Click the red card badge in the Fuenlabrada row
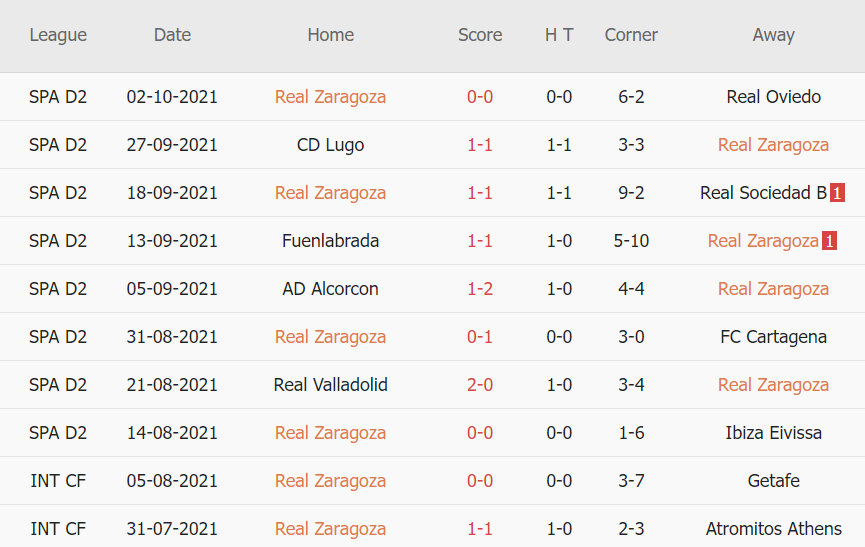The height and width of the screenshot is (547, 865). coord(829,241)
